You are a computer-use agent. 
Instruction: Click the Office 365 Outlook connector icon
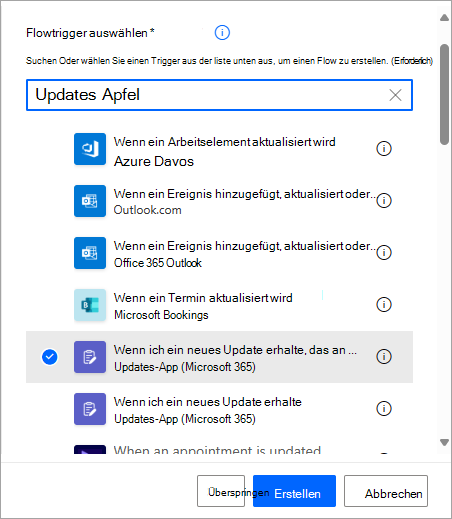(90, 253)
